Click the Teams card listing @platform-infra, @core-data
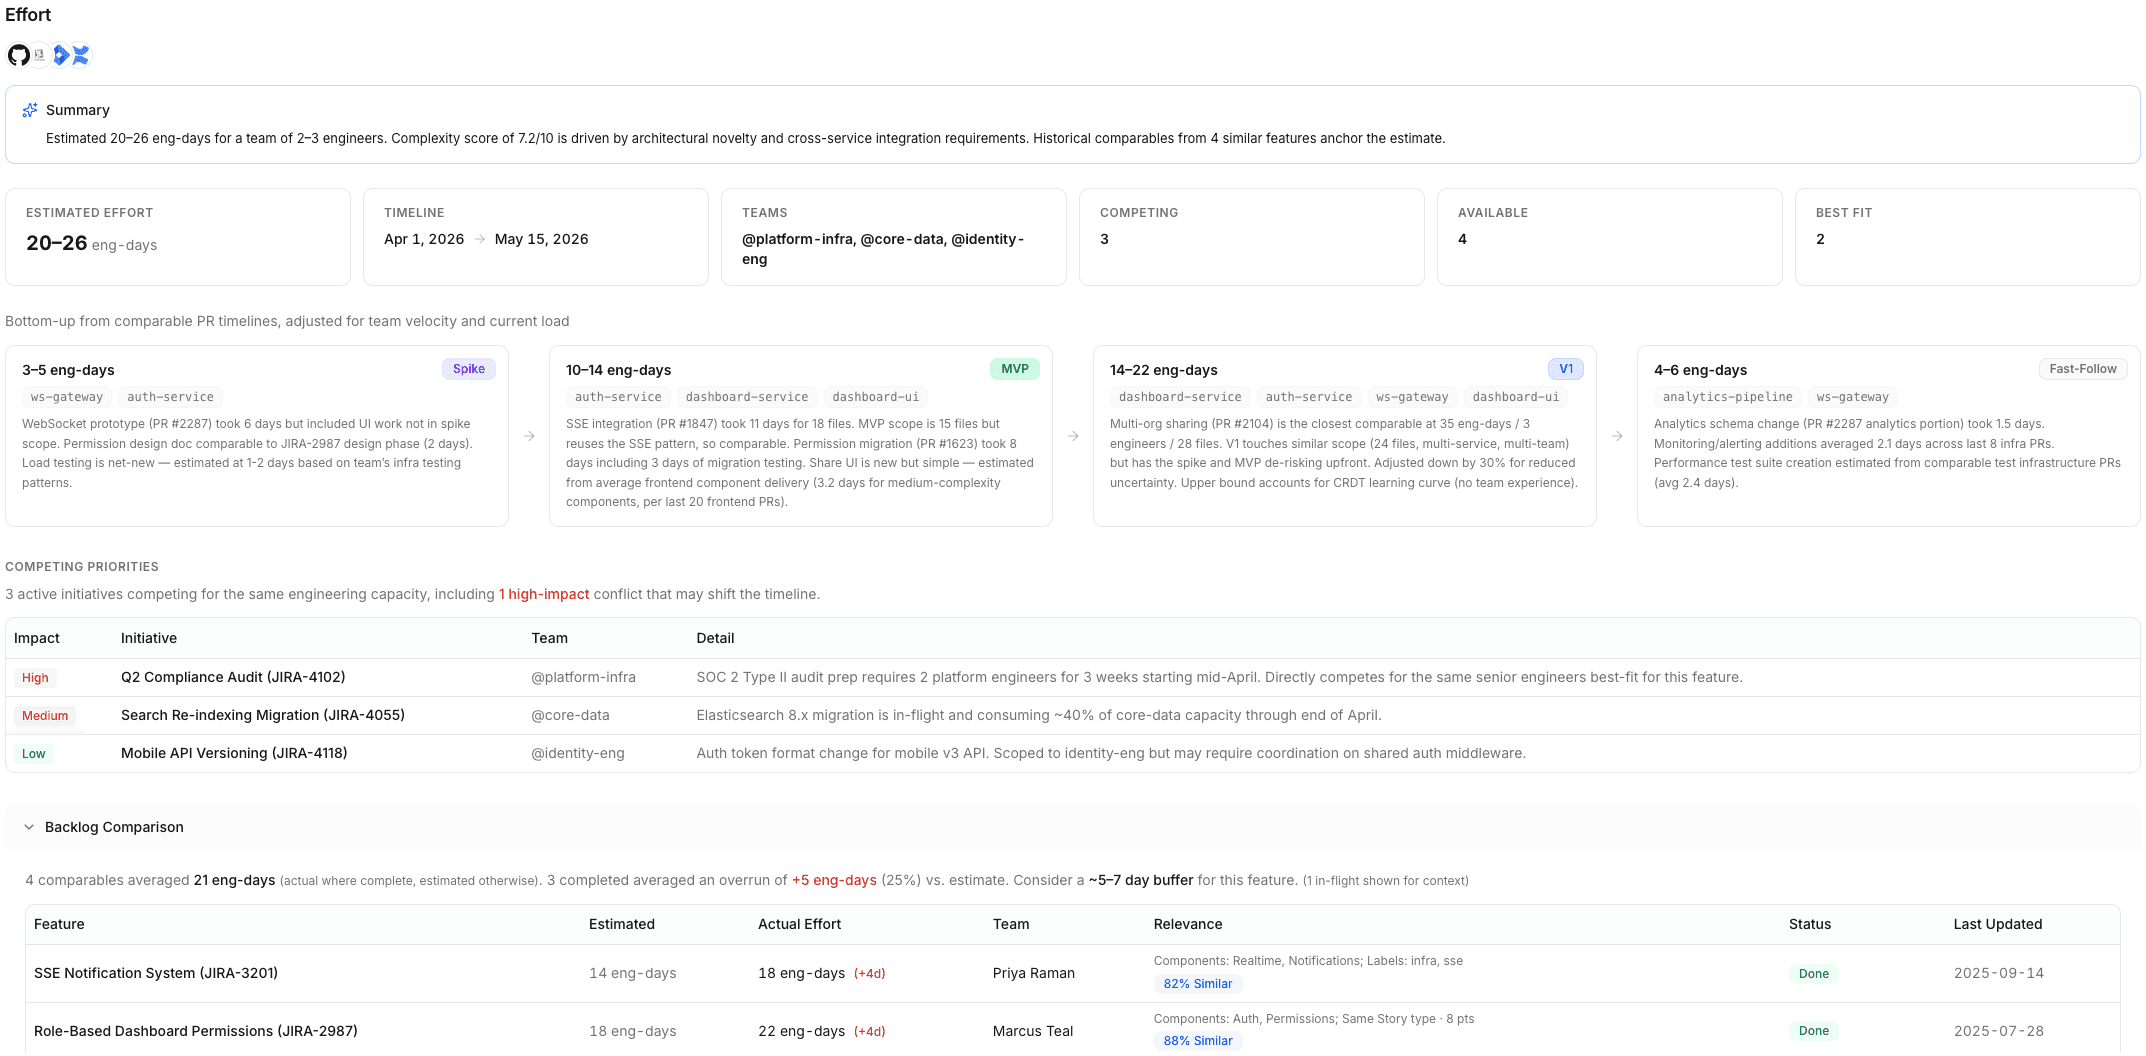 [894, 237]
